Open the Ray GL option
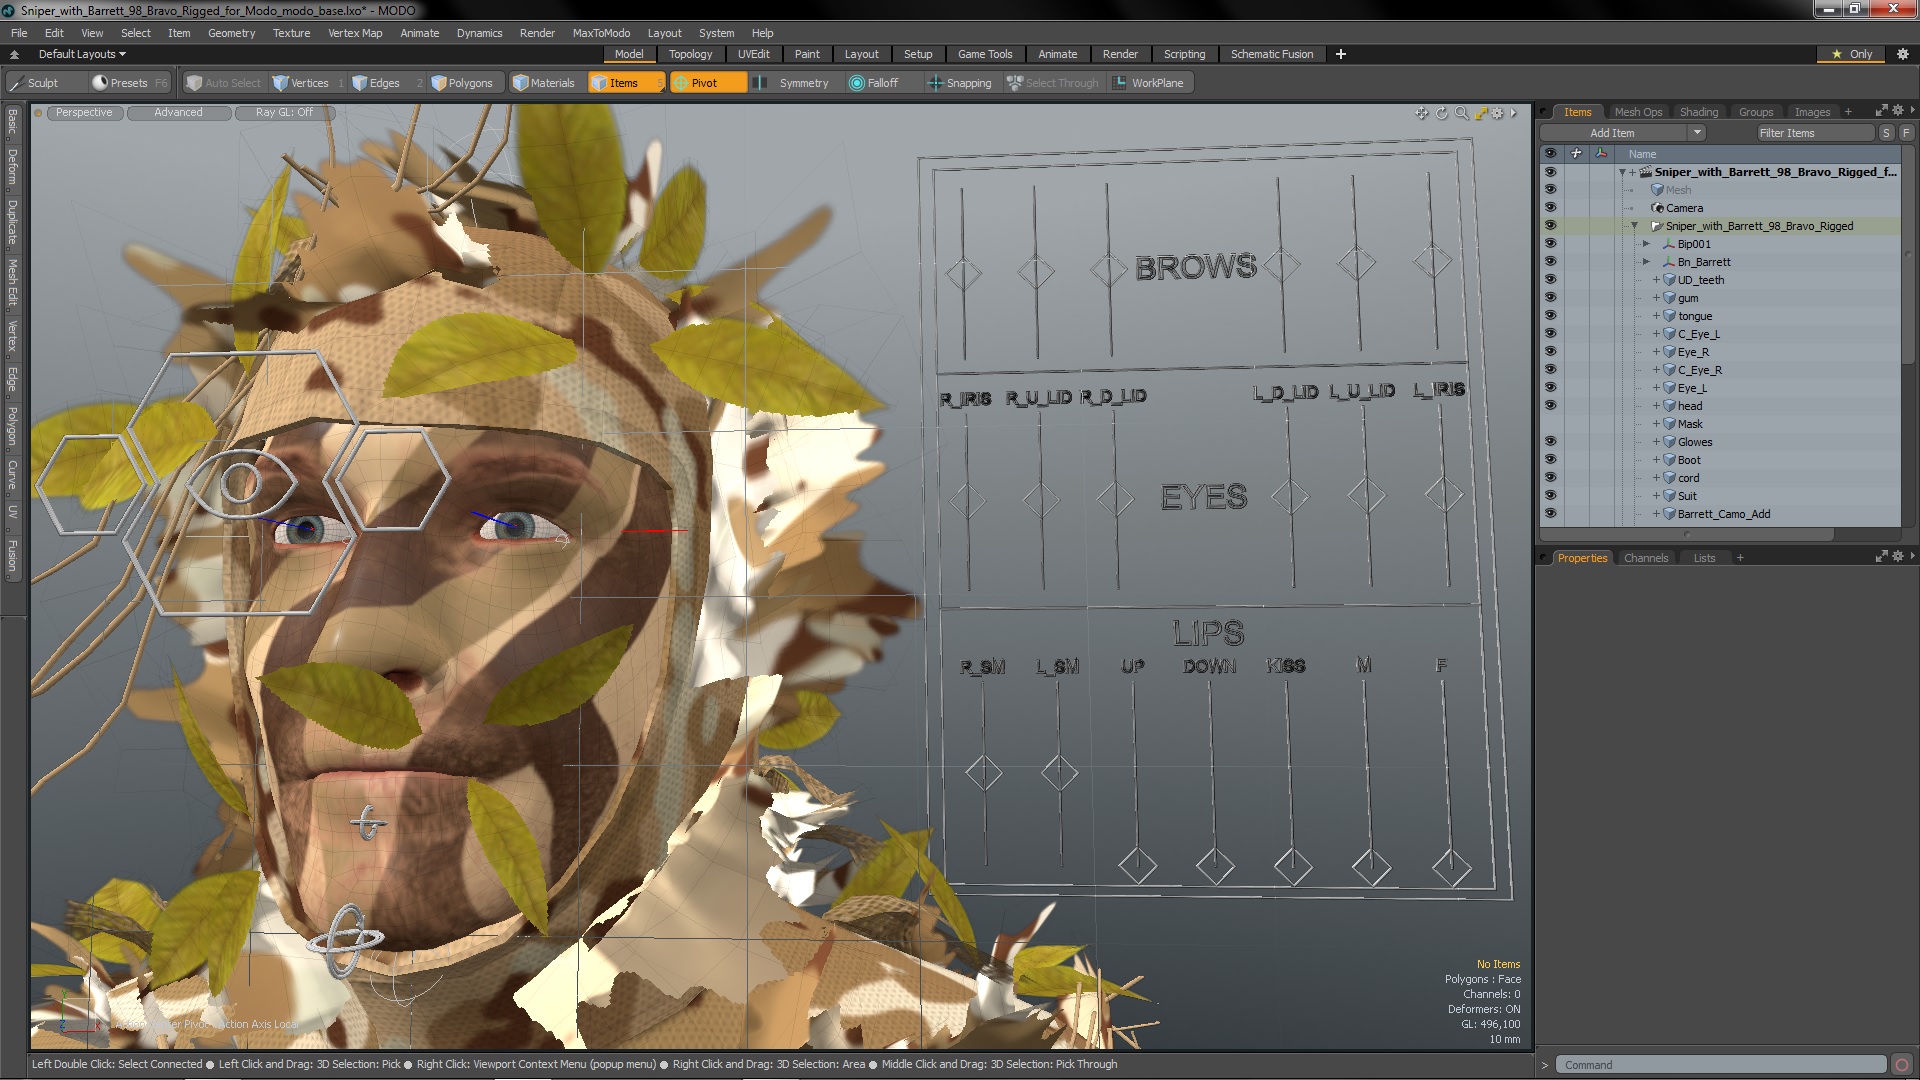This screenshot has height=1080, width=1920. coord(284,113)
